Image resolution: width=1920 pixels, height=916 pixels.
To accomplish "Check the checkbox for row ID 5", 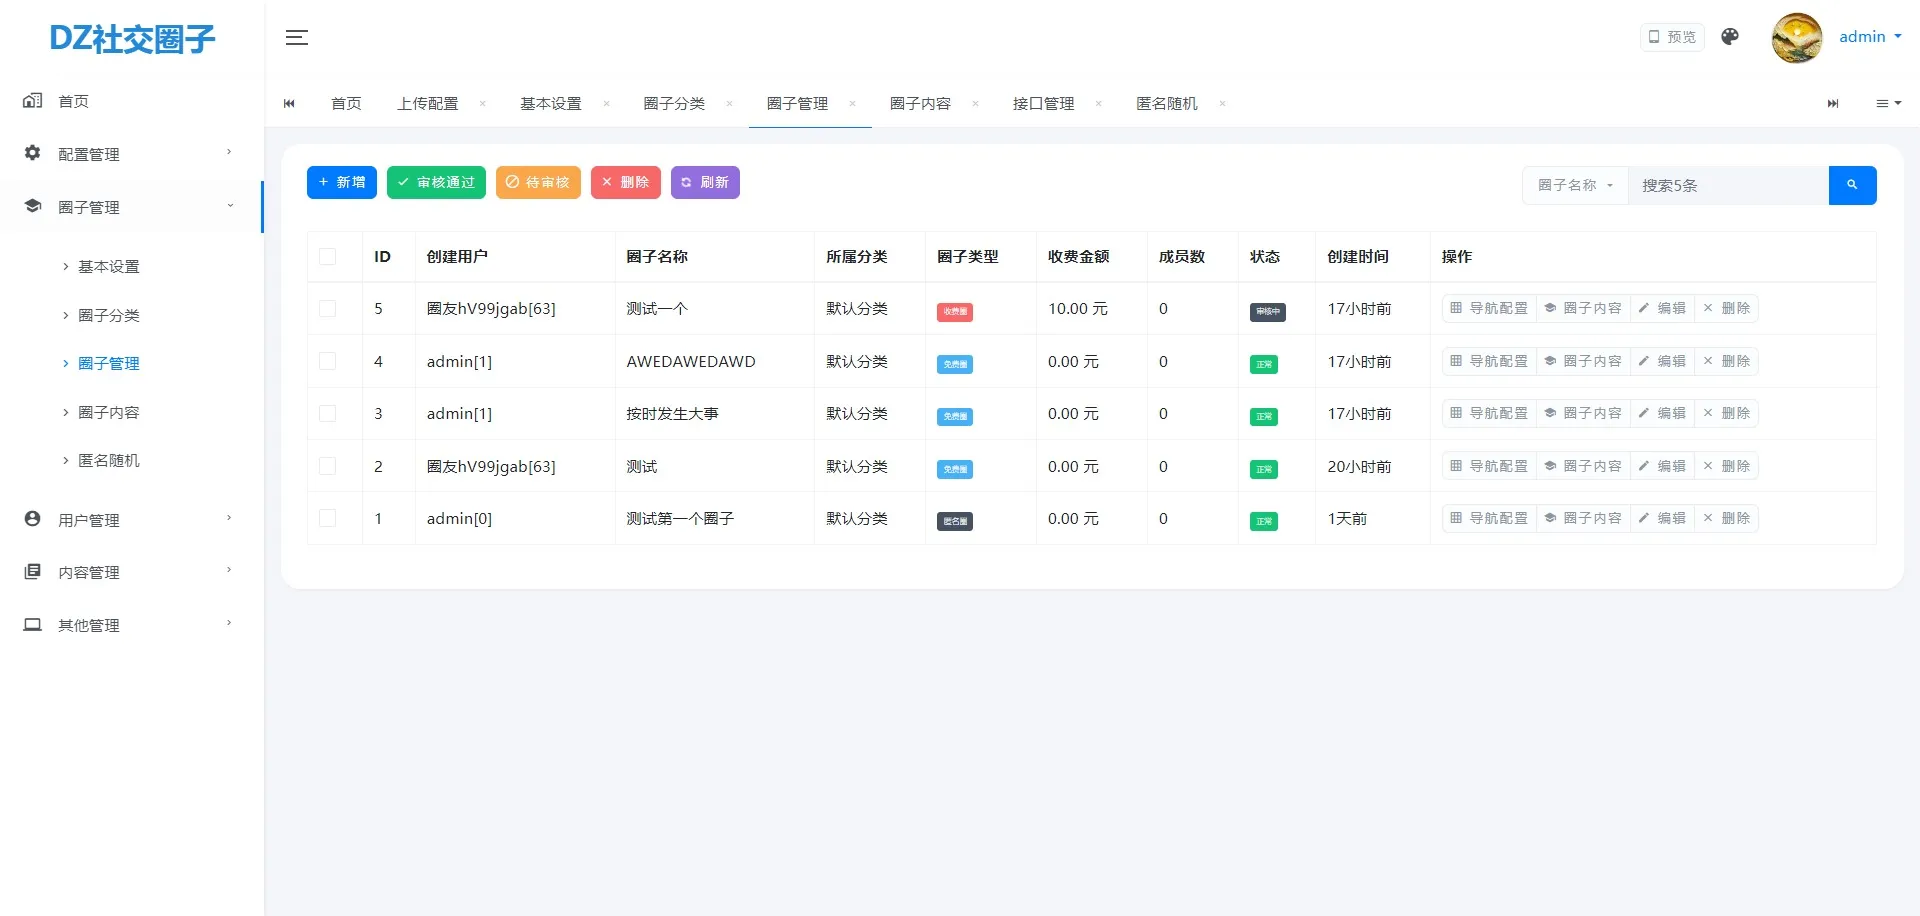I will 329,308.
